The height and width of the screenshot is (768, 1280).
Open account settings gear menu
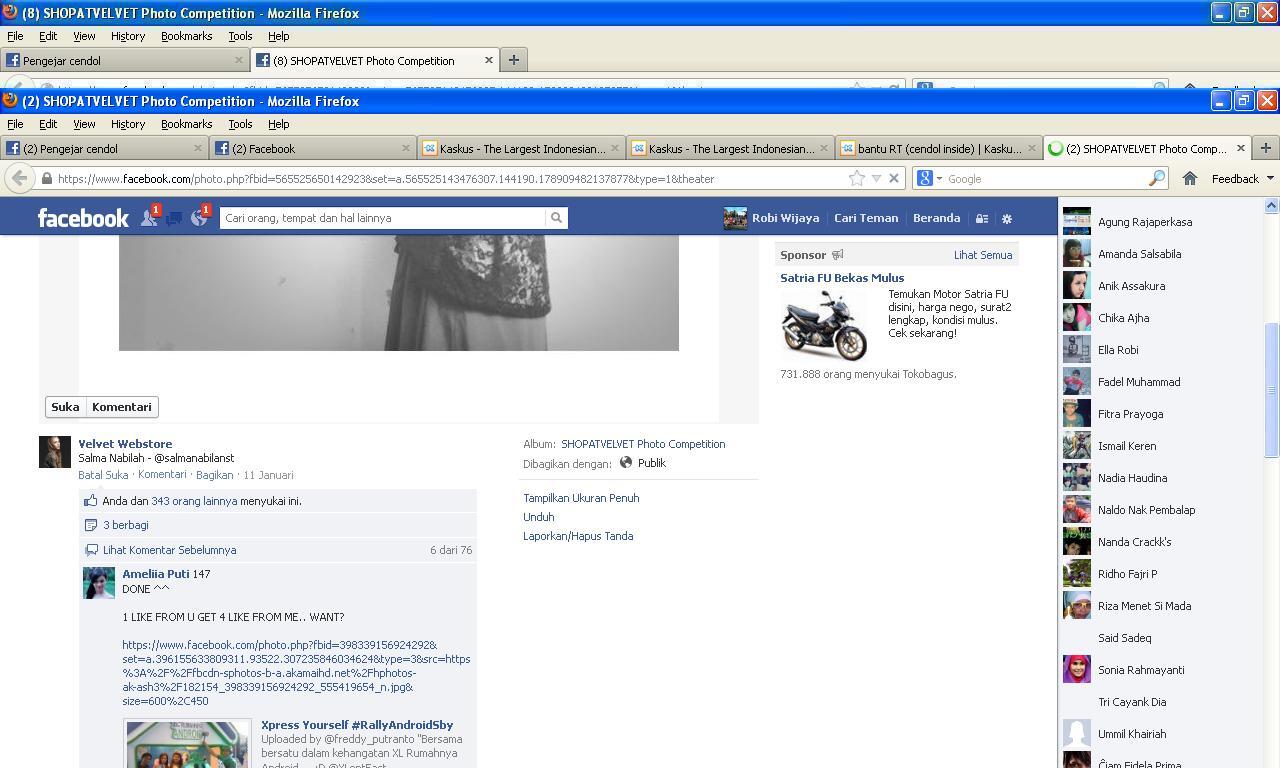[1007, 218]
